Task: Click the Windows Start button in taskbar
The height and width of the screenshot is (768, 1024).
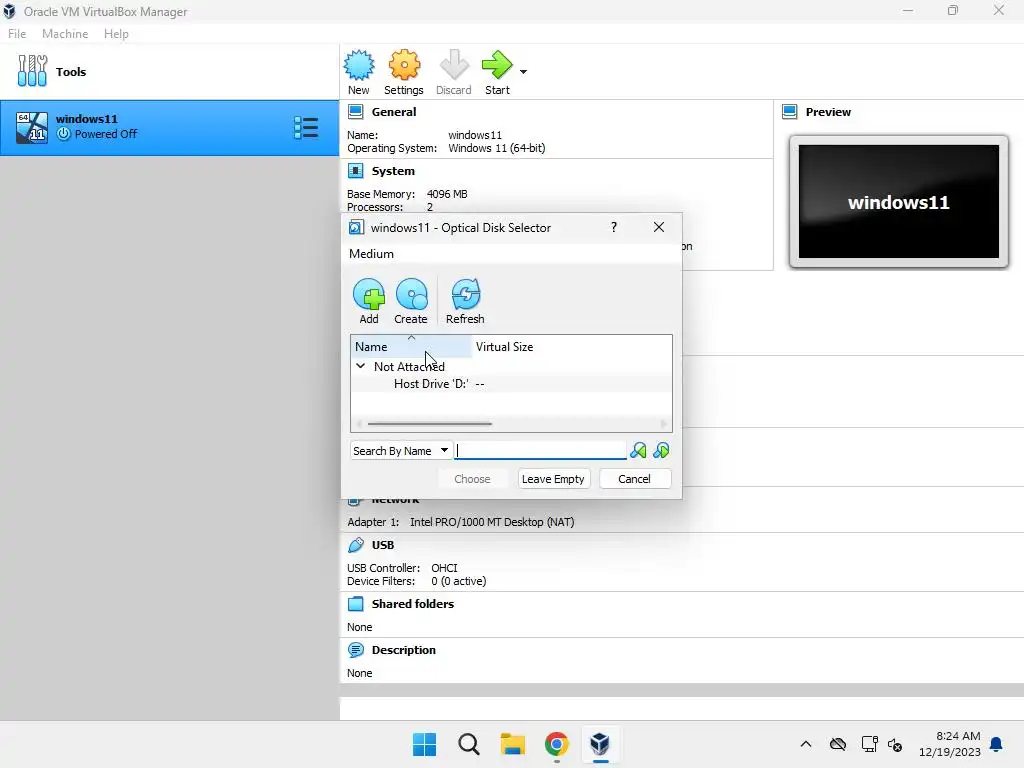Action: [x=424, y=744]
